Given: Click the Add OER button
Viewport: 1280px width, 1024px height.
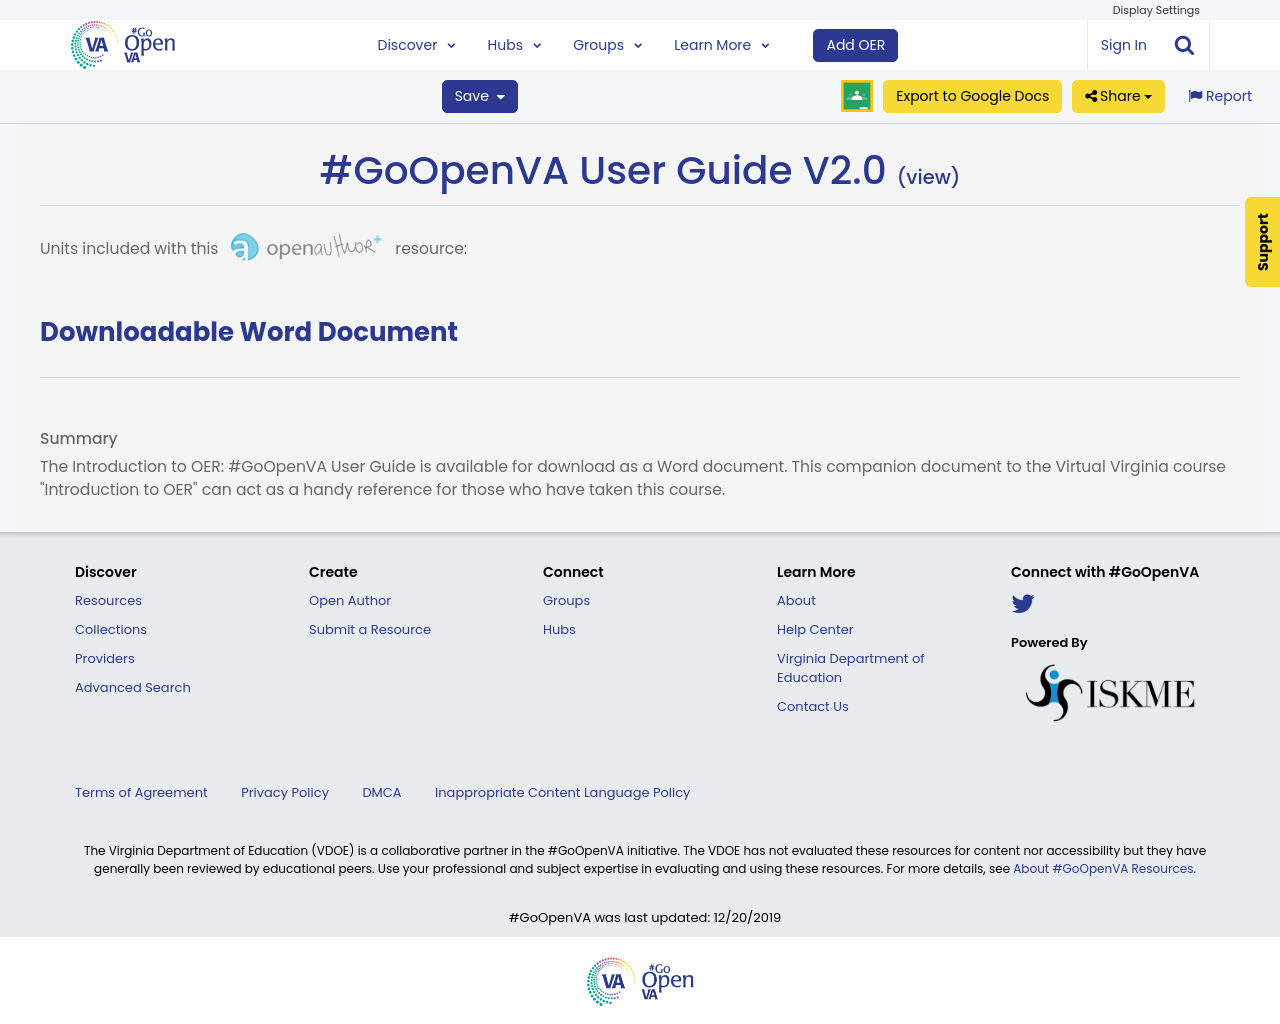Looking at the screenshot, I should [855, 43].
